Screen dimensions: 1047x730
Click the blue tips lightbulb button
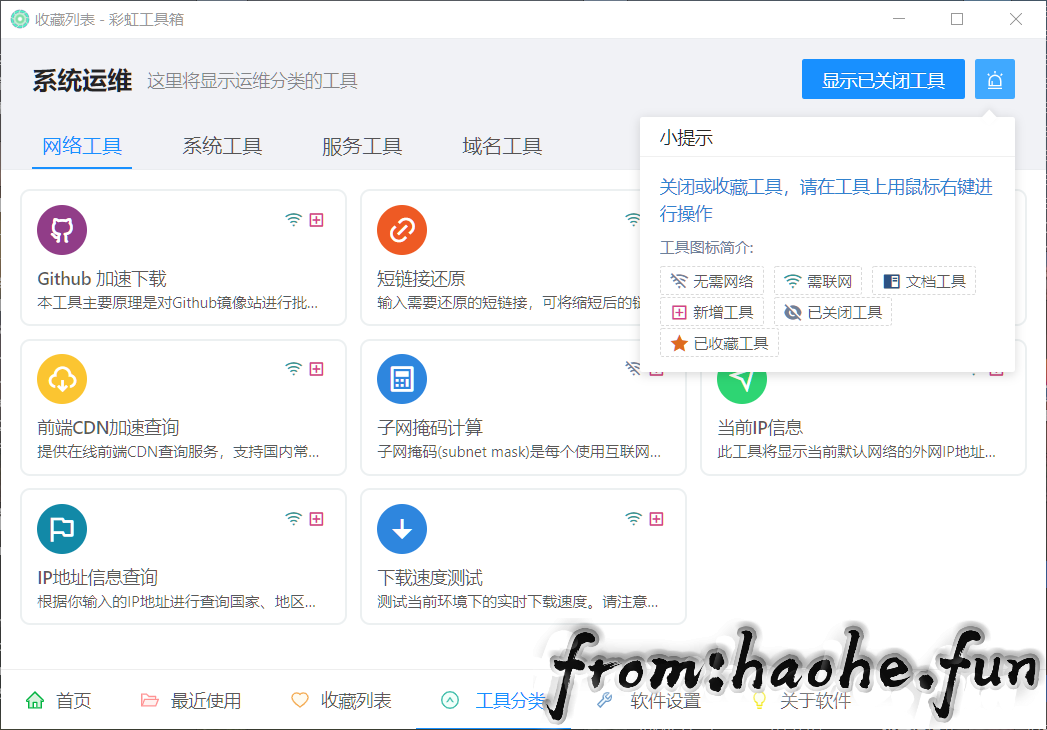click(x=994, y=79)
